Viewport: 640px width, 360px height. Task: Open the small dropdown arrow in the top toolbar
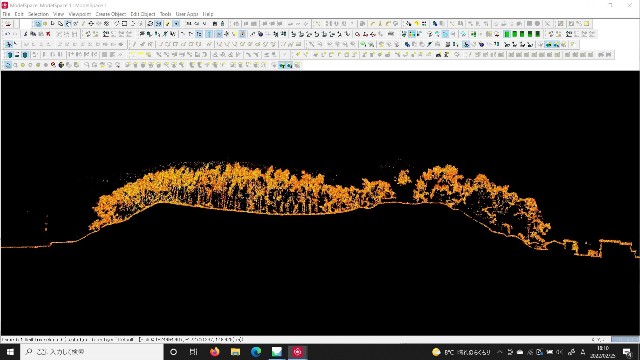(176, 24)
